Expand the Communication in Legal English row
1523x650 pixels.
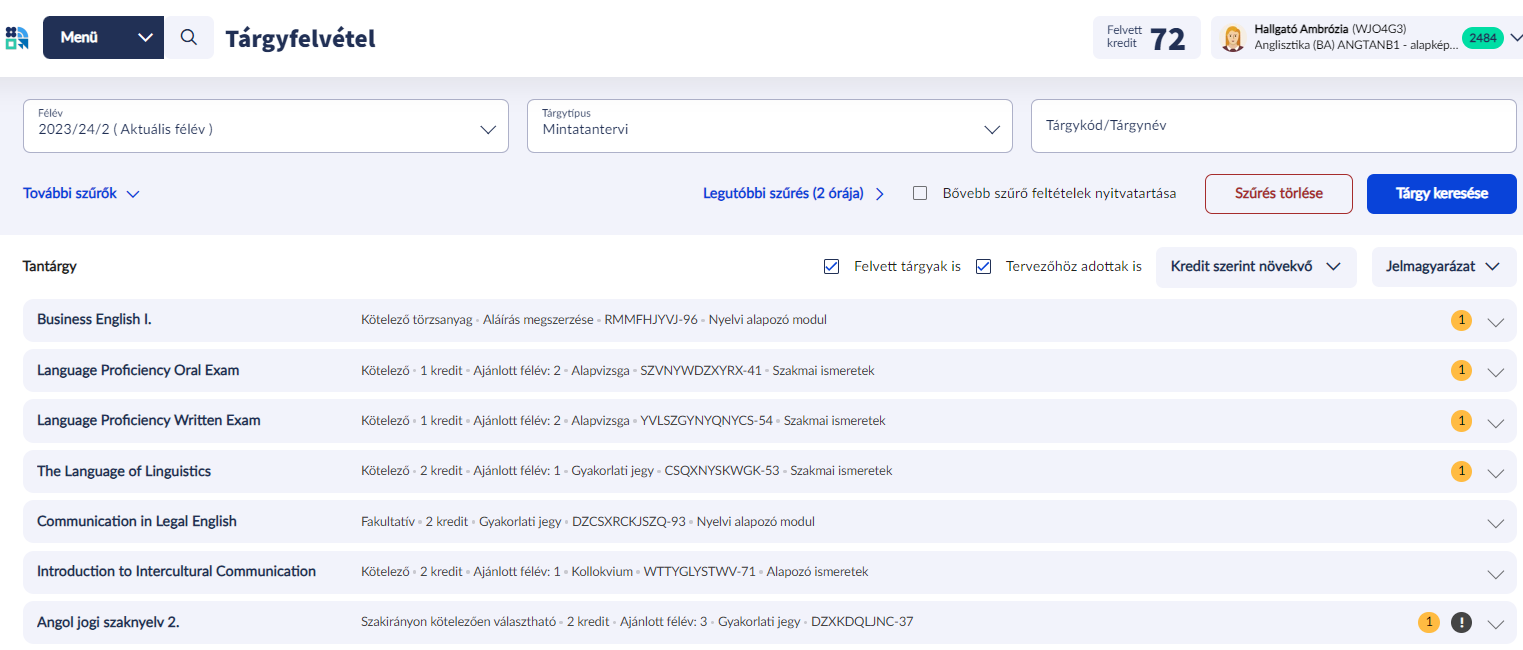(1495, 522)
